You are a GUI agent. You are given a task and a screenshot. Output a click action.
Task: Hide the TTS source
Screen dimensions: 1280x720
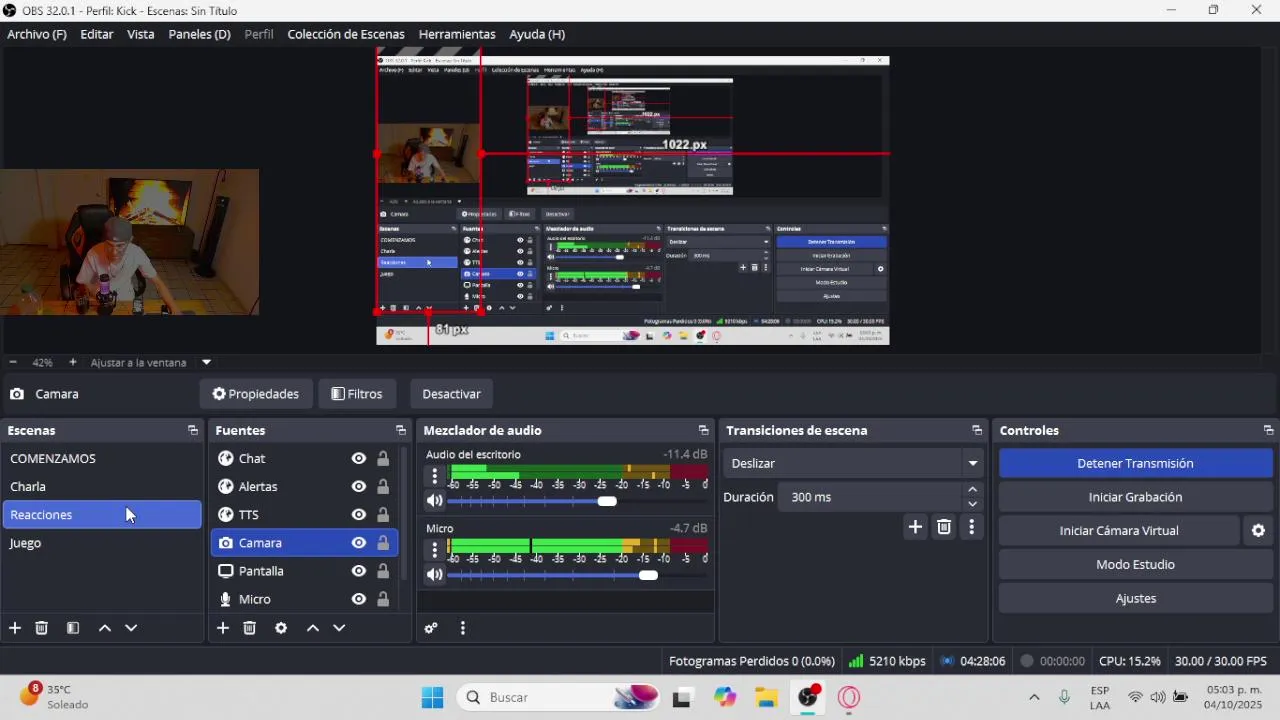358,515
